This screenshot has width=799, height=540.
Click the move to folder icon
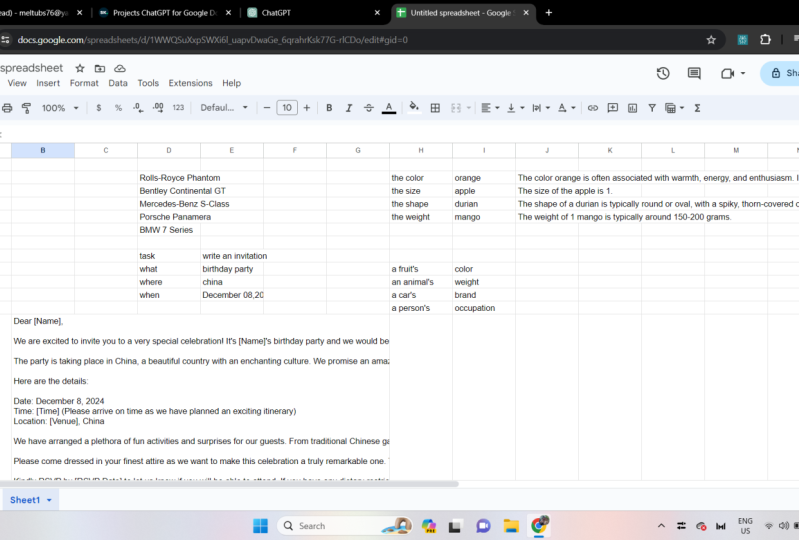pos(100,68)
